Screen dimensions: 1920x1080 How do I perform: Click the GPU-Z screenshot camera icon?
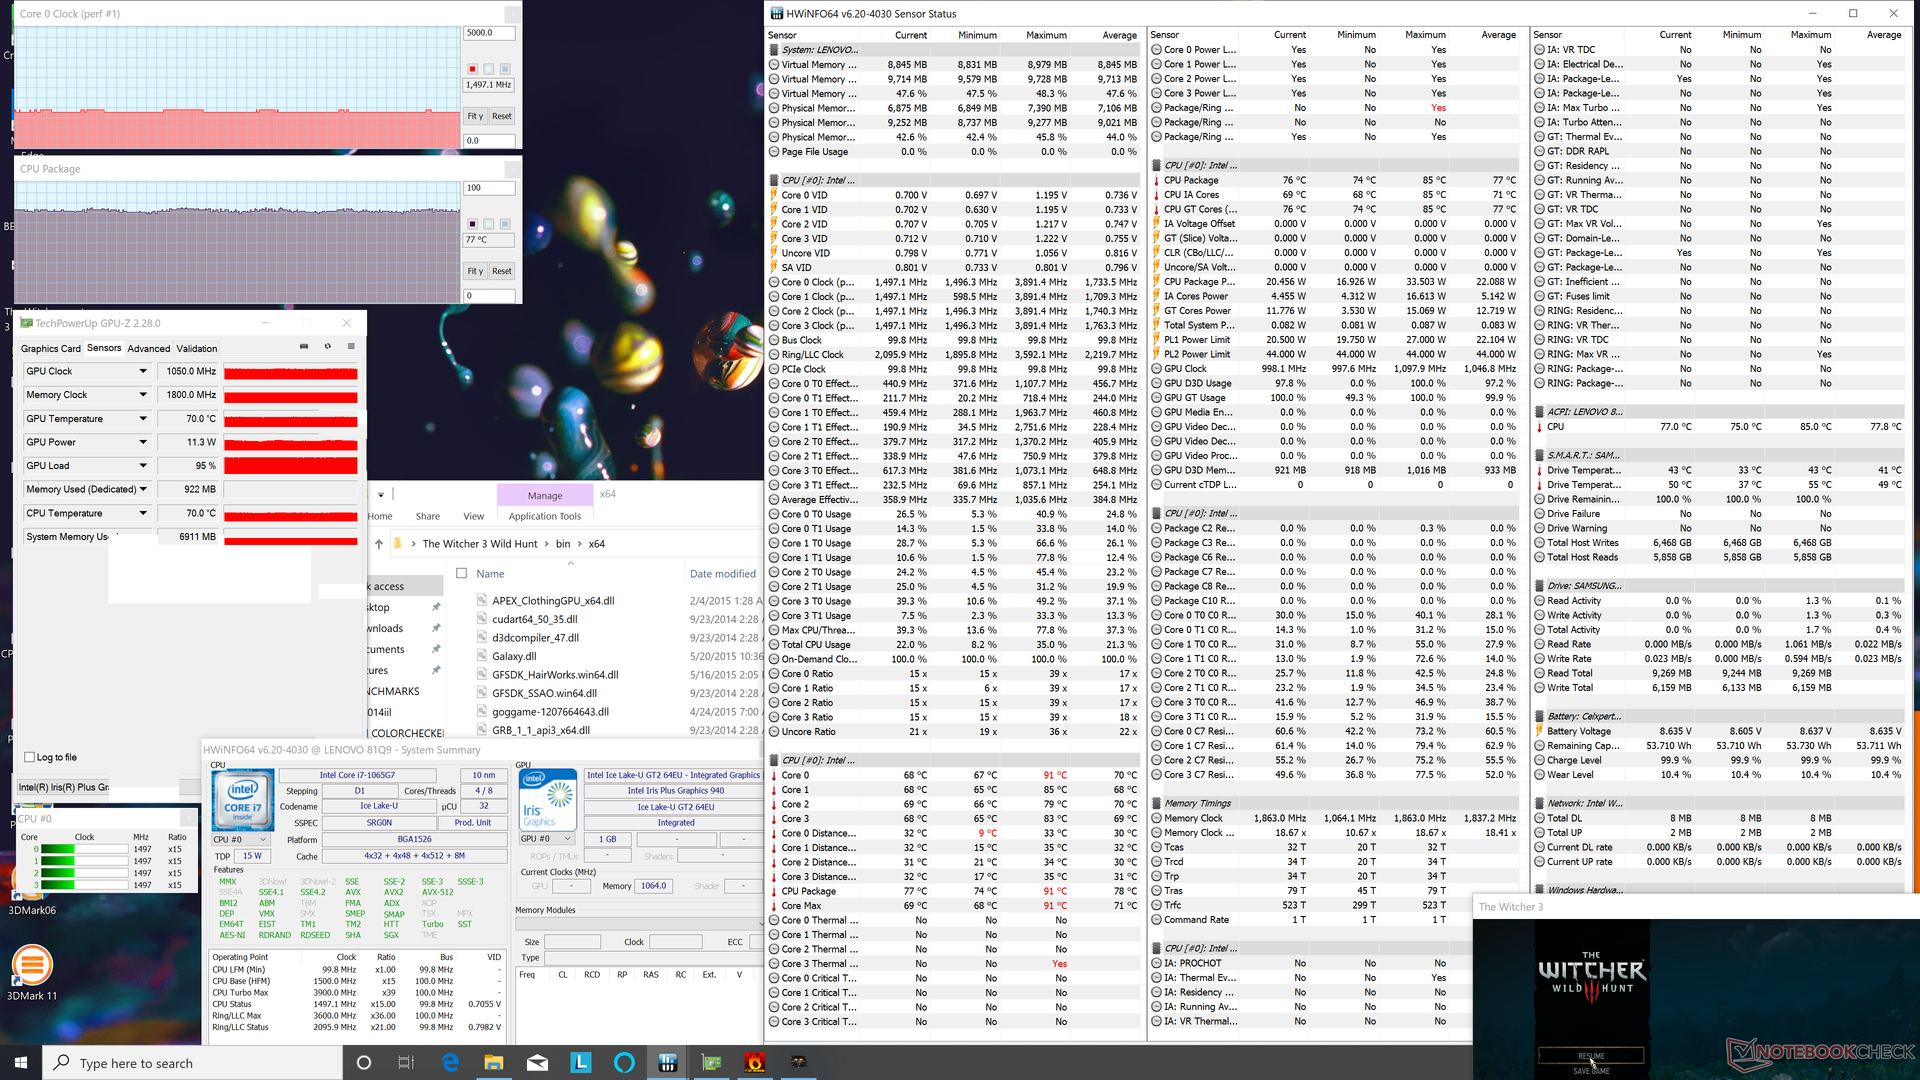pyautogui.click(x=304, y=347)
